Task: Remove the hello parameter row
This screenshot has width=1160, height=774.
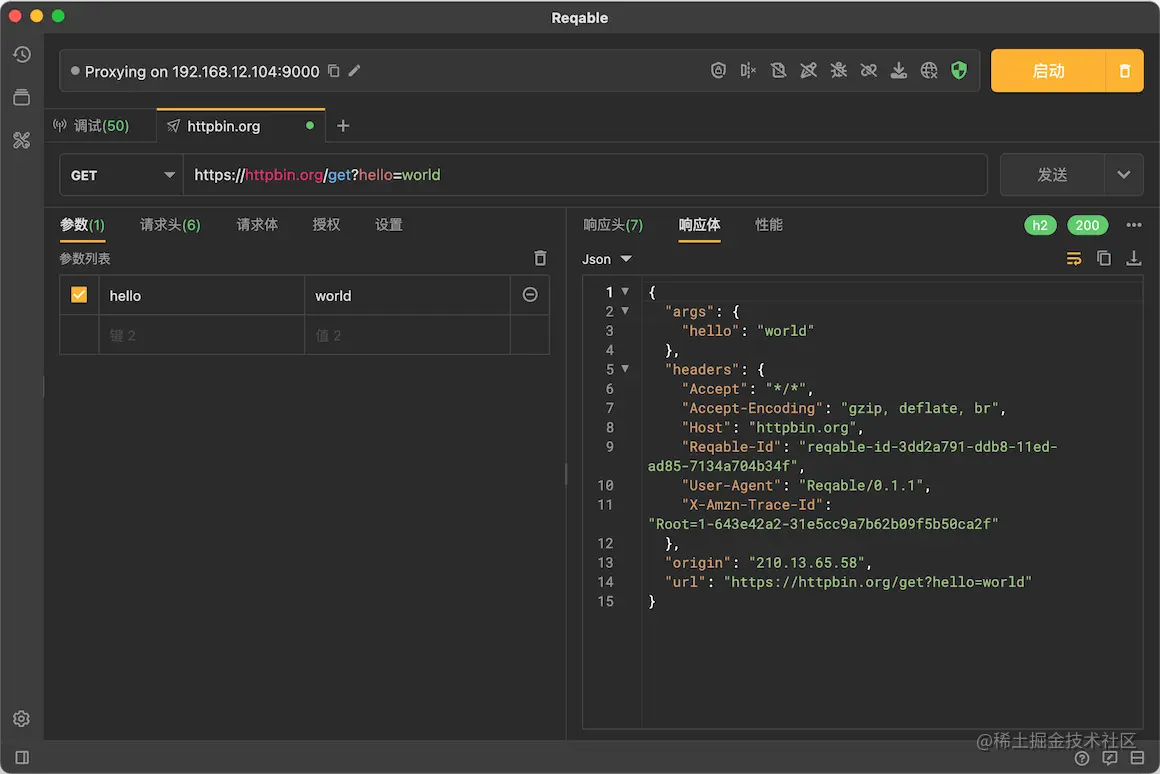Action: tap(530, 295)
